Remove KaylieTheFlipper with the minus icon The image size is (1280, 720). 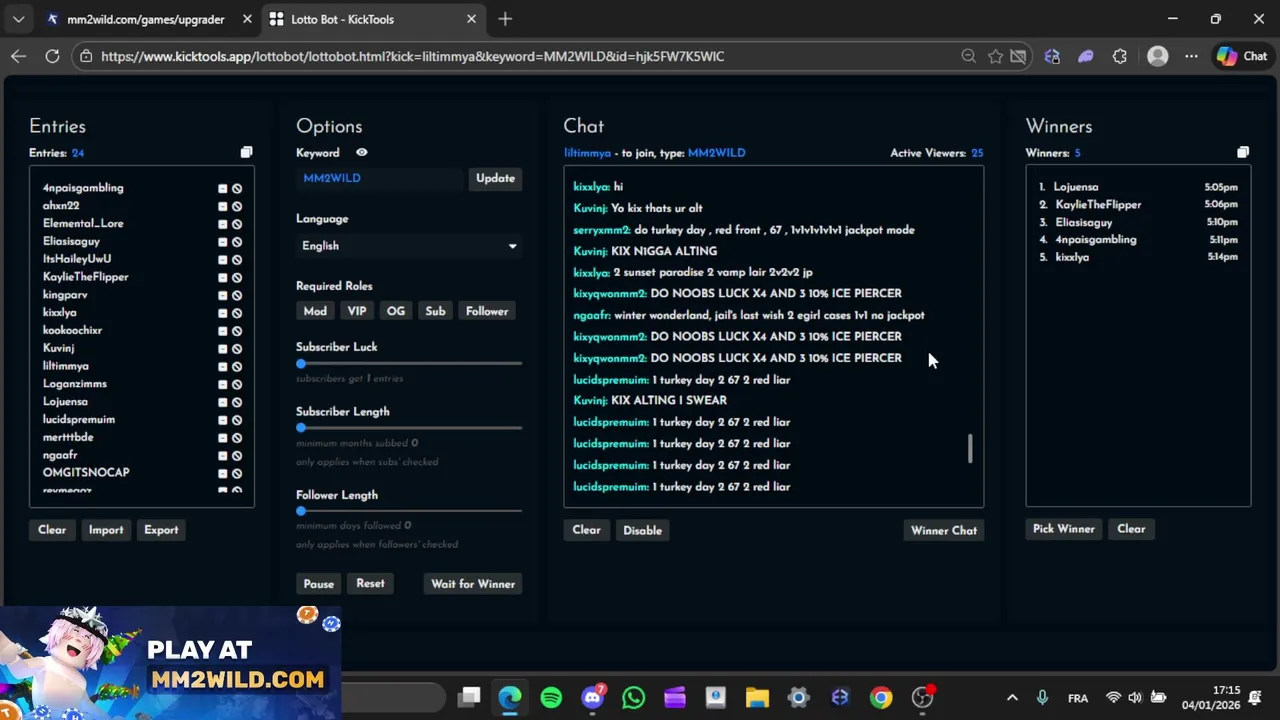(x=222, y=277)
